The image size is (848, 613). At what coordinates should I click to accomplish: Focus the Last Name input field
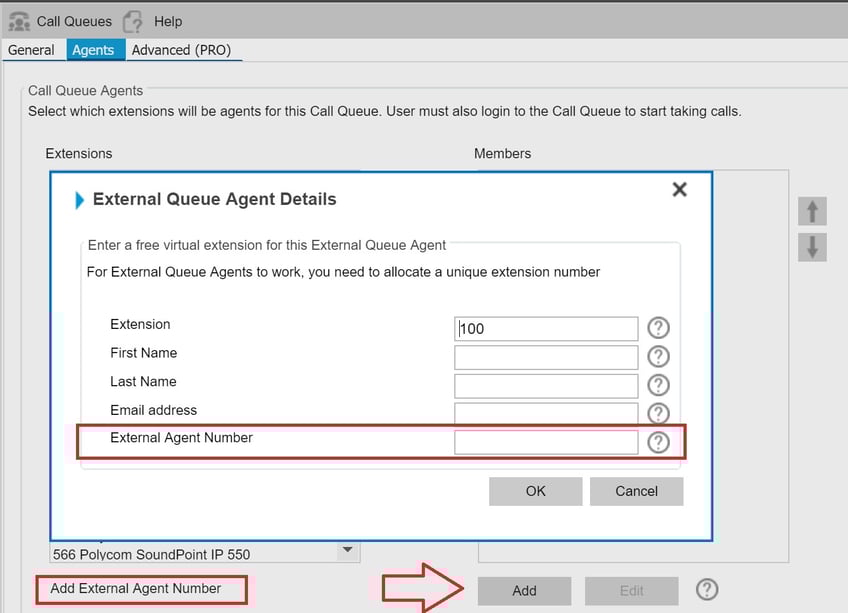pyautogui.click(x=546, y=386)
